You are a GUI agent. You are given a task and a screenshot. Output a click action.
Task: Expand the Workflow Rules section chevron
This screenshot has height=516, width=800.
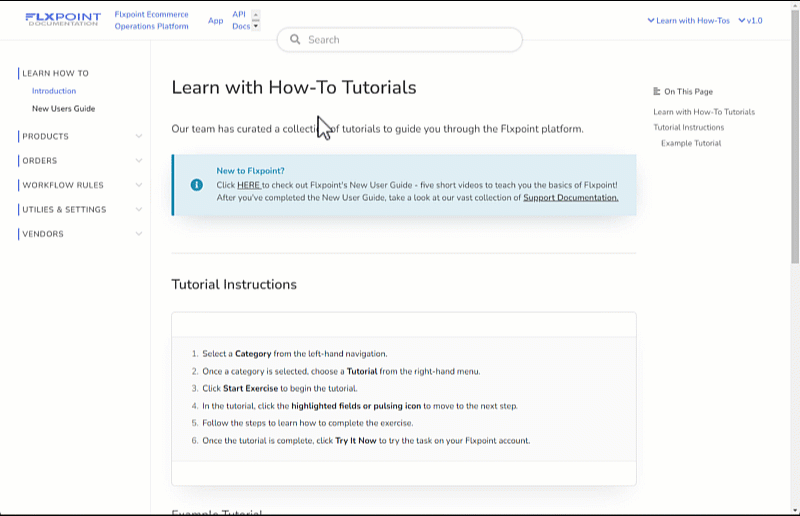click(139, 185)
